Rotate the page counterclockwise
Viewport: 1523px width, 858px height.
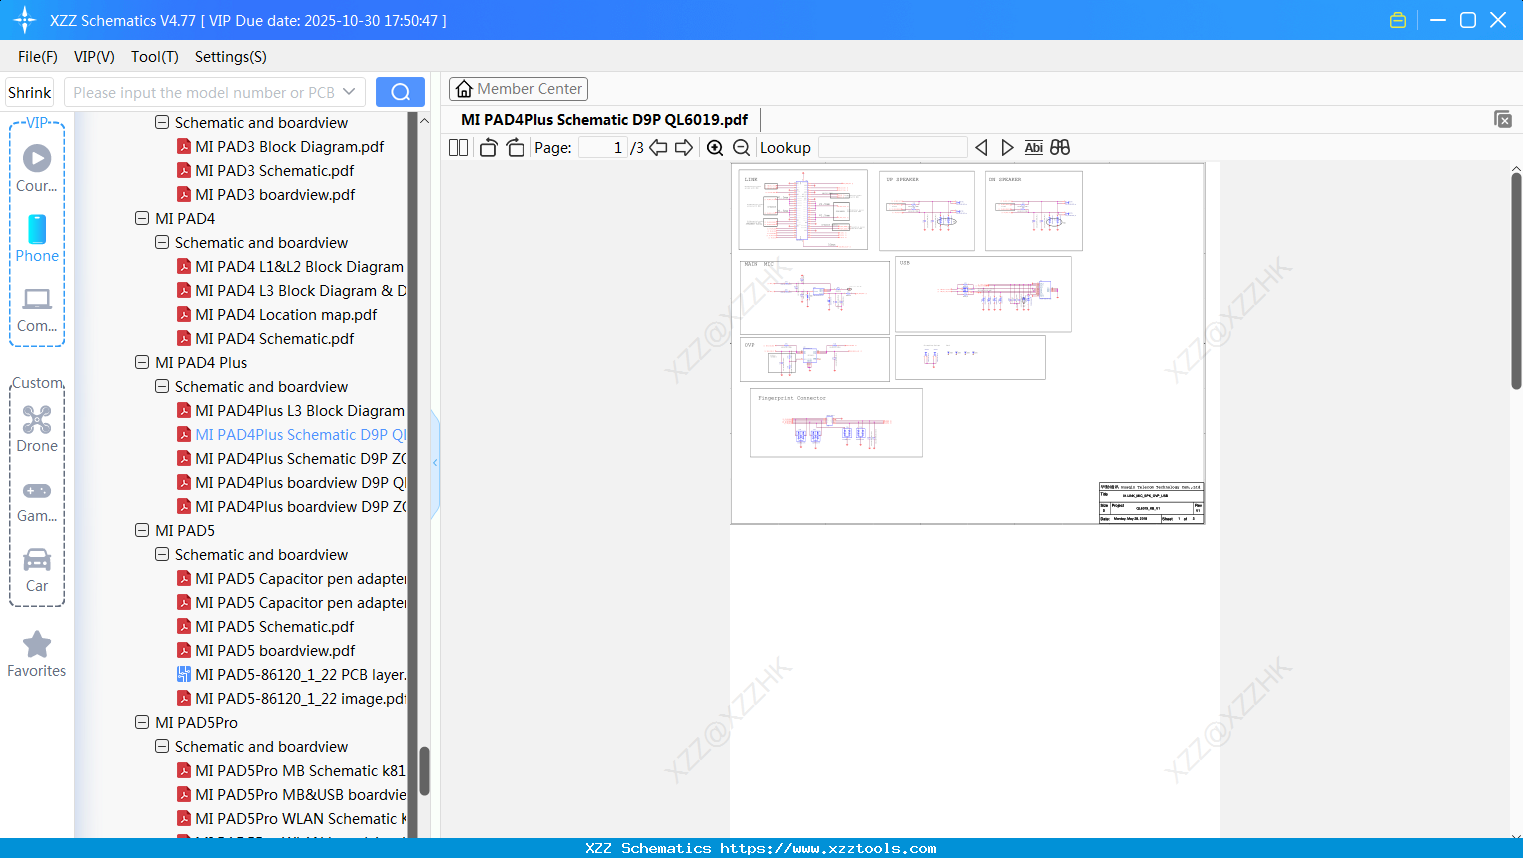(x=489, y=148)
